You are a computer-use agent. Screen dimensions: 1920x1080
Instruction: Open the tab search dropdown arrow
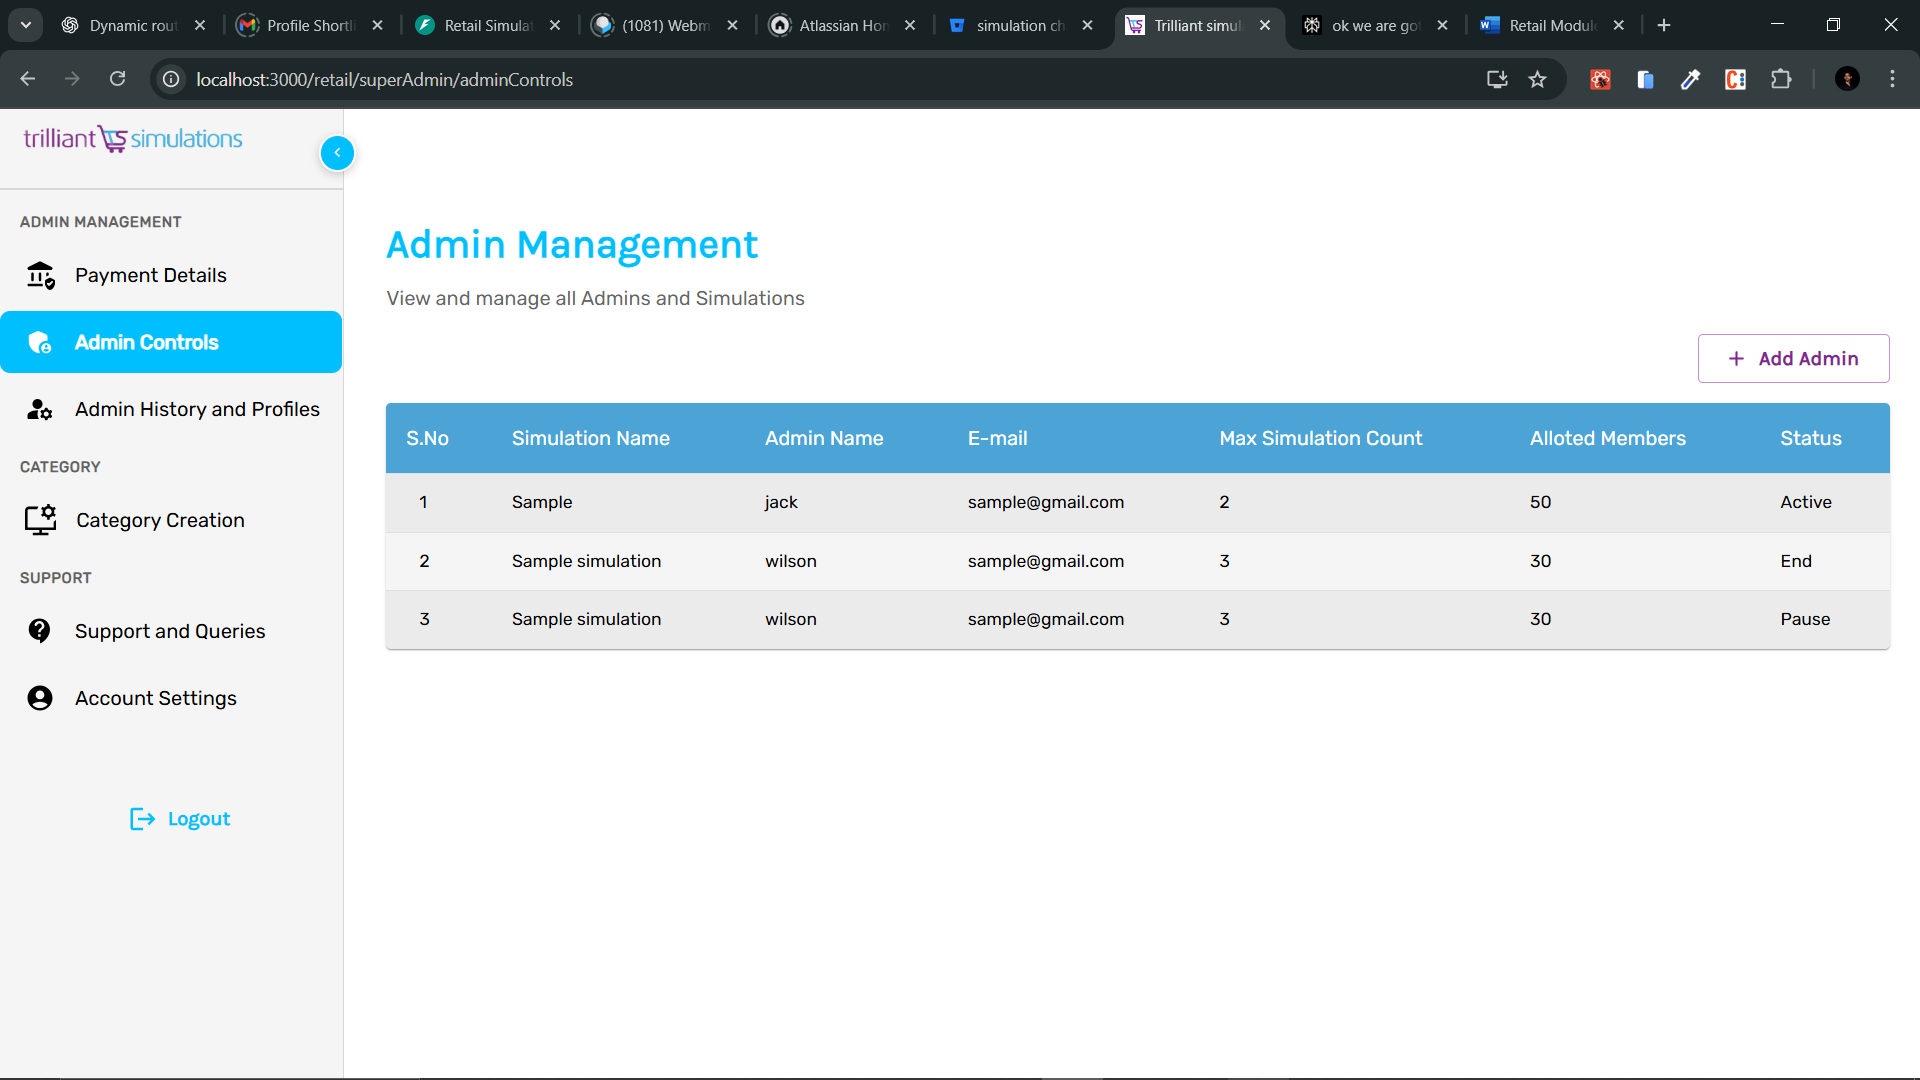tap(26, 25)
